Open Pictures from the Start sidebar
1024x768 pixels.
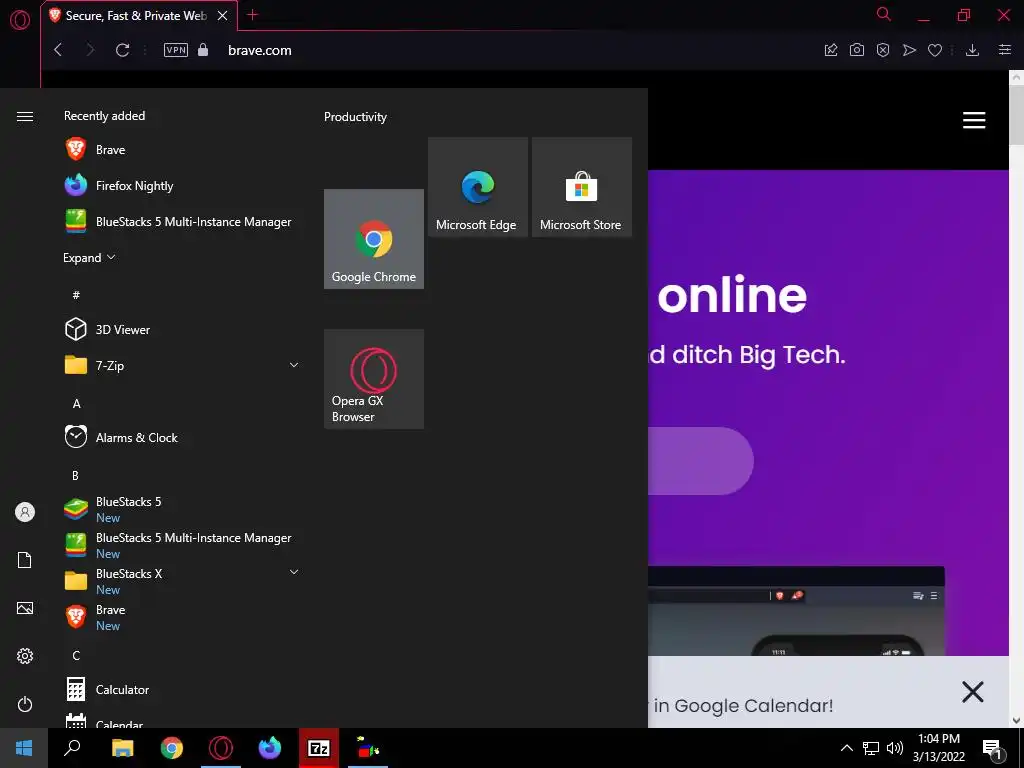[25, 608]
